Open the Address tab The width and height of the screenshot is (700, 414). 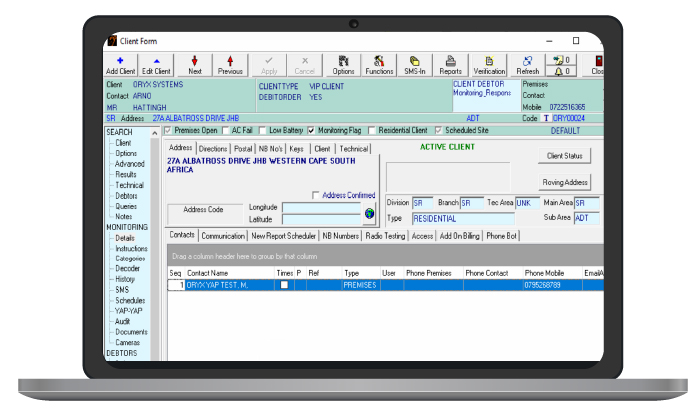pos(180,148)
